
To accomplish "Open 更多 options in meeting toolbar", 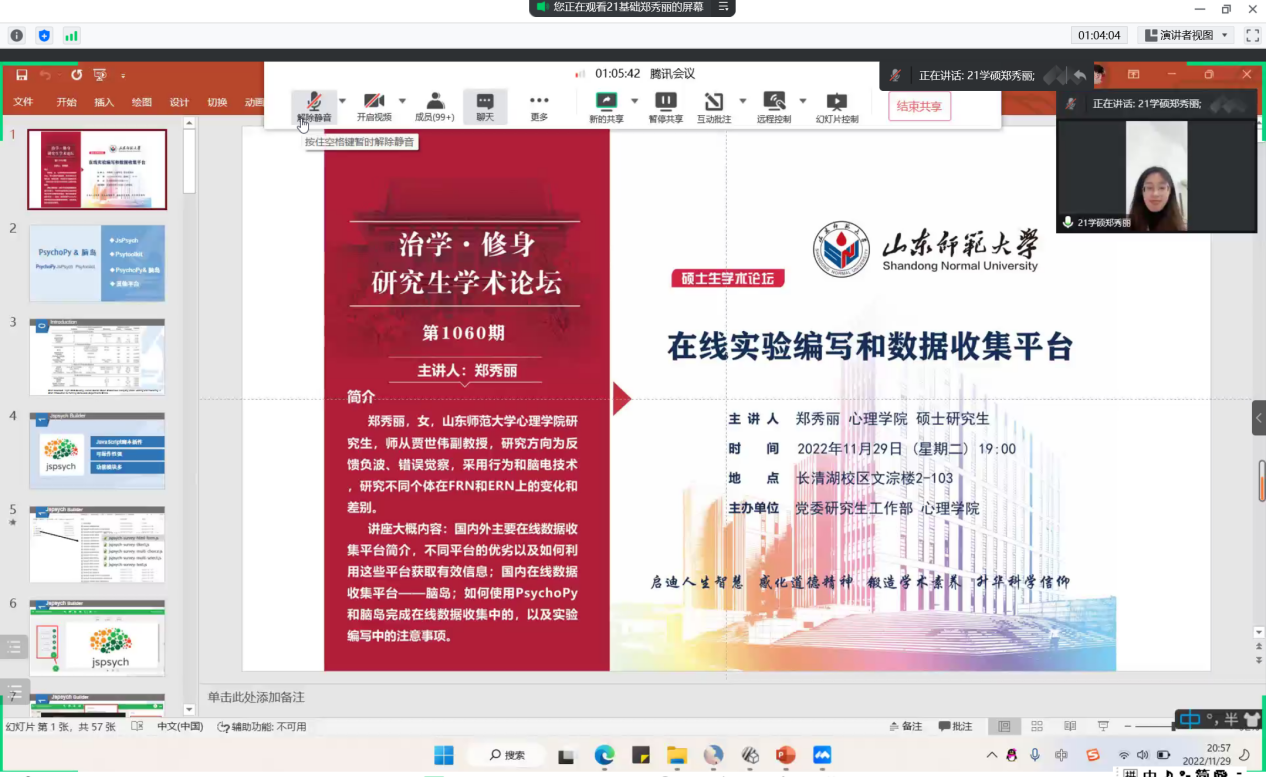I will click(539, 107).
